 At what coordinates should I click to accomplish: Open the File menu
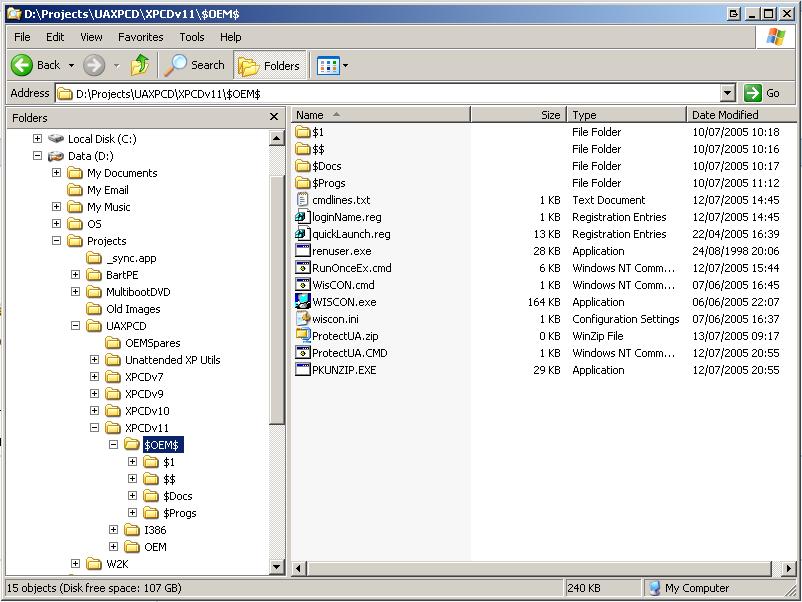click(22, 37)
